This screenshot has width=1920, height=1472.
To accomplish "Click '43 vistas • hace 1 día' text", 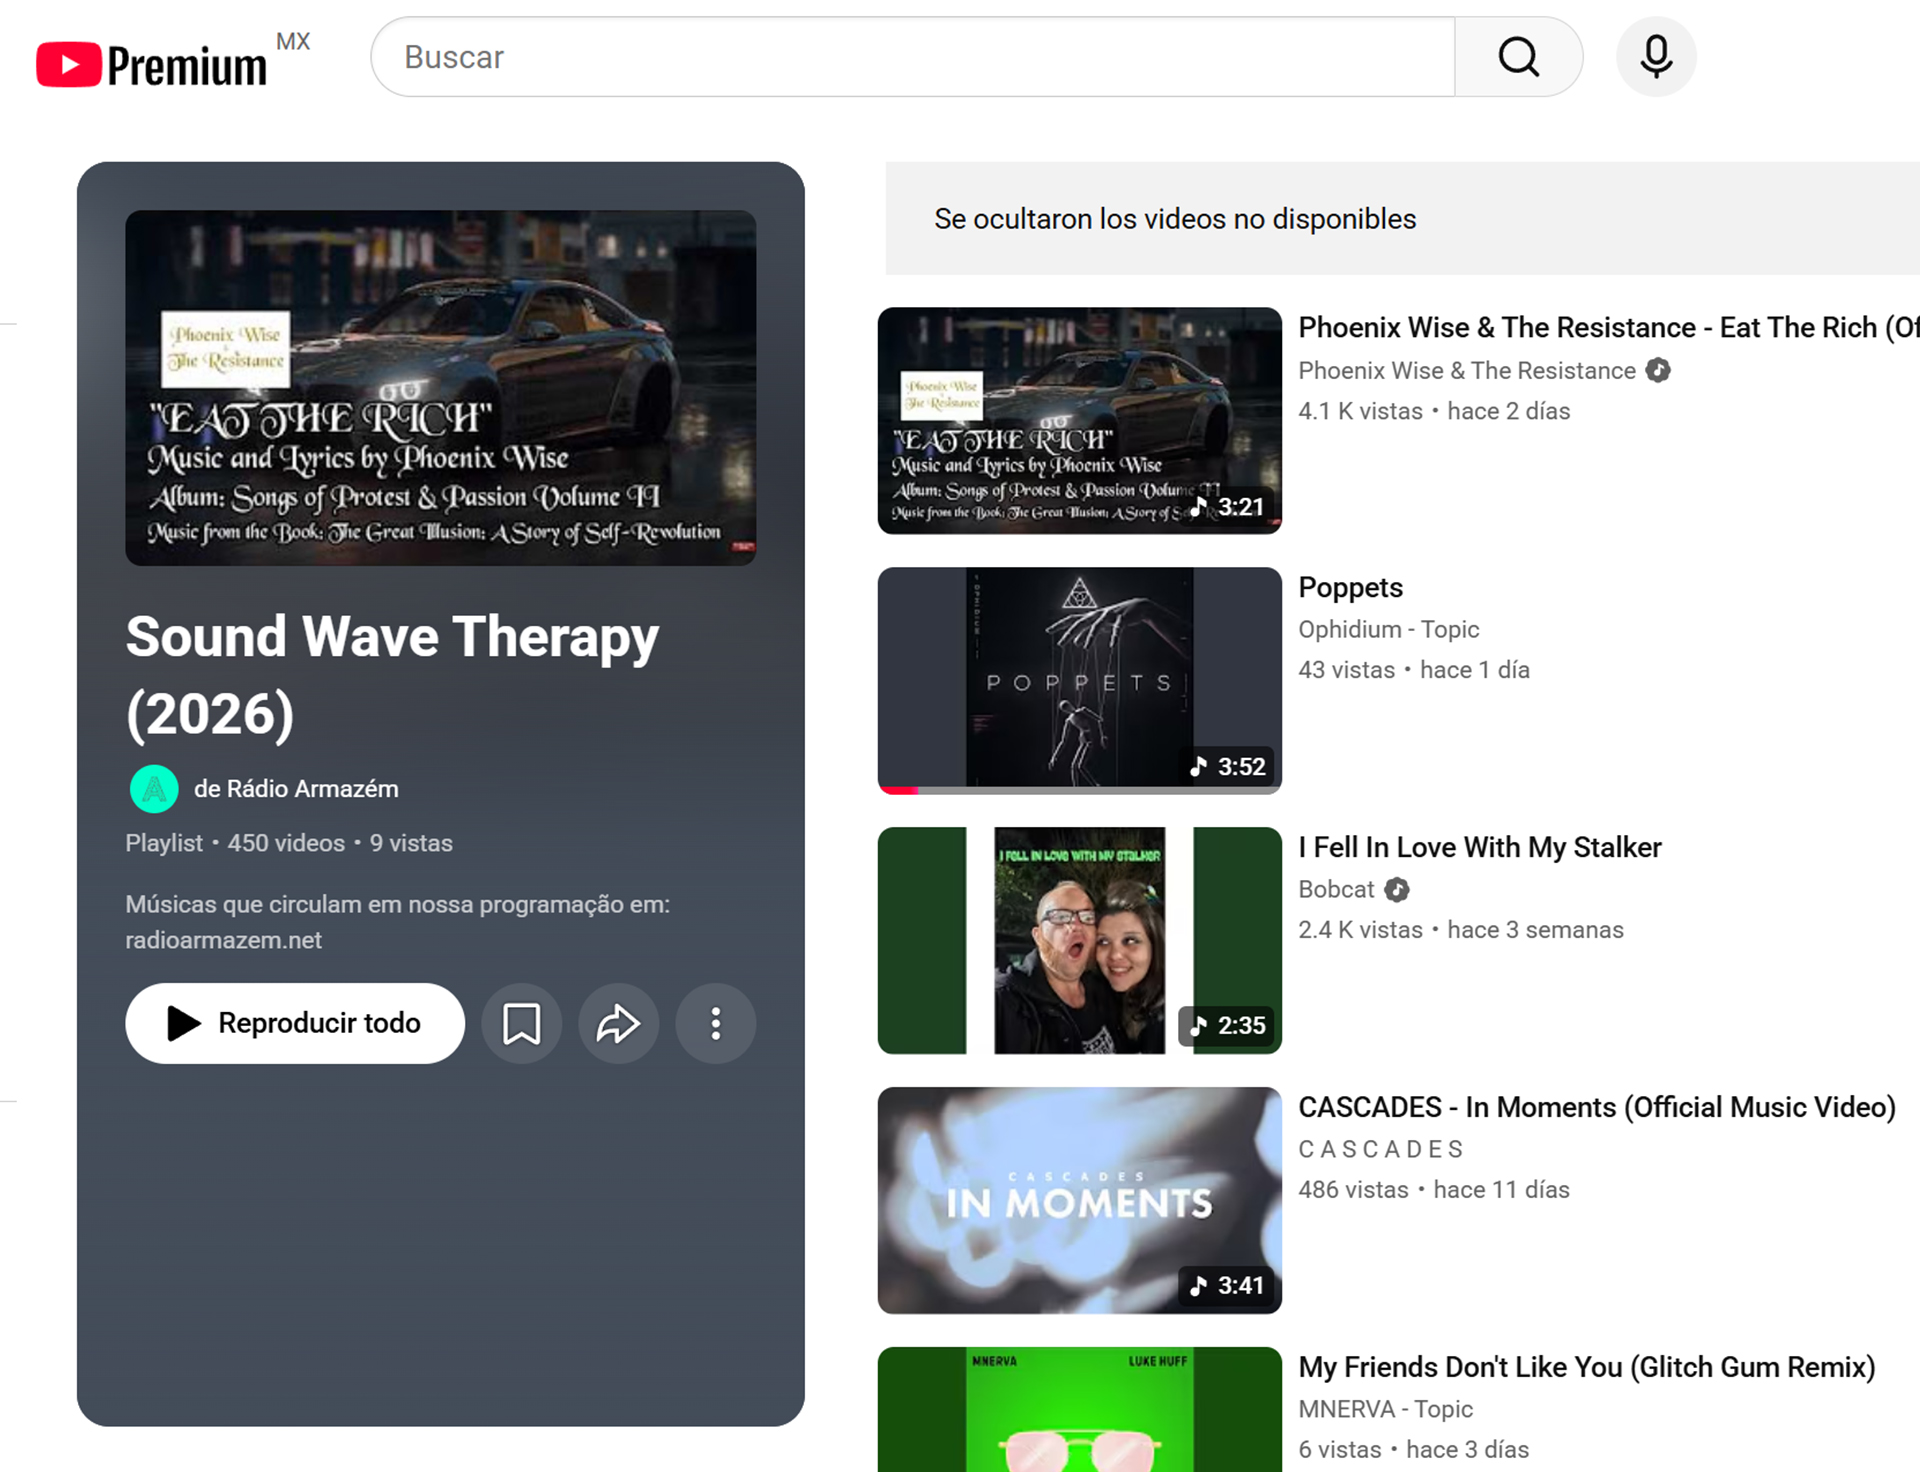I will pos(1414,670).
